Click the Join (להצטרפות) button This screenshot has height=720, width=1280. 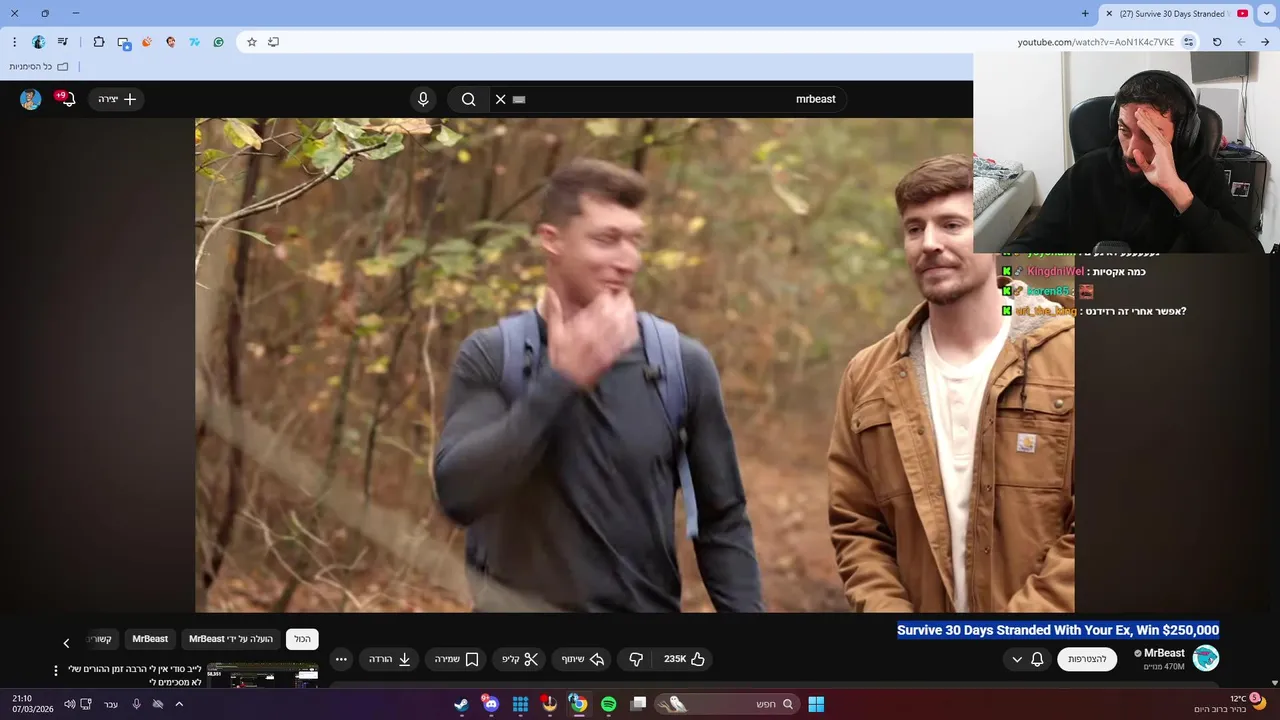[1087, 659]
